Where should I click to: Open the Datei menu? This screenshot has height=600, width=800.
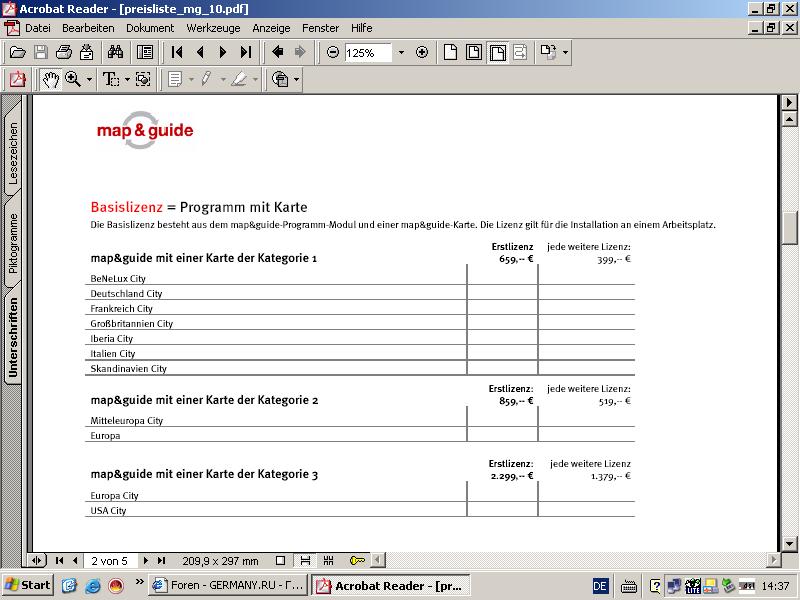38,28
